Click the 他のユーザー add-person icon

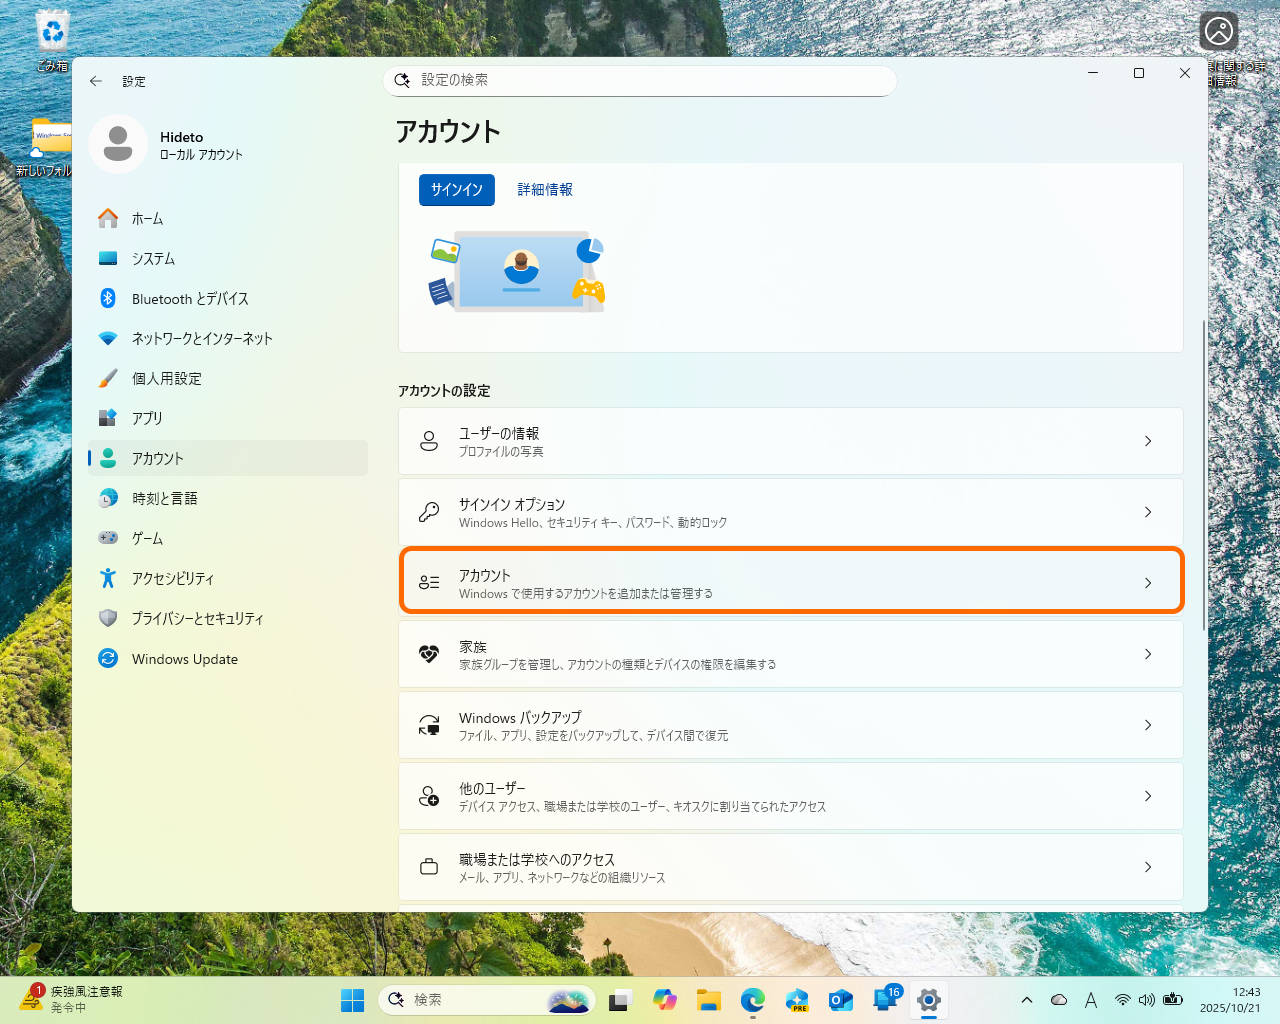click(429, 796)
